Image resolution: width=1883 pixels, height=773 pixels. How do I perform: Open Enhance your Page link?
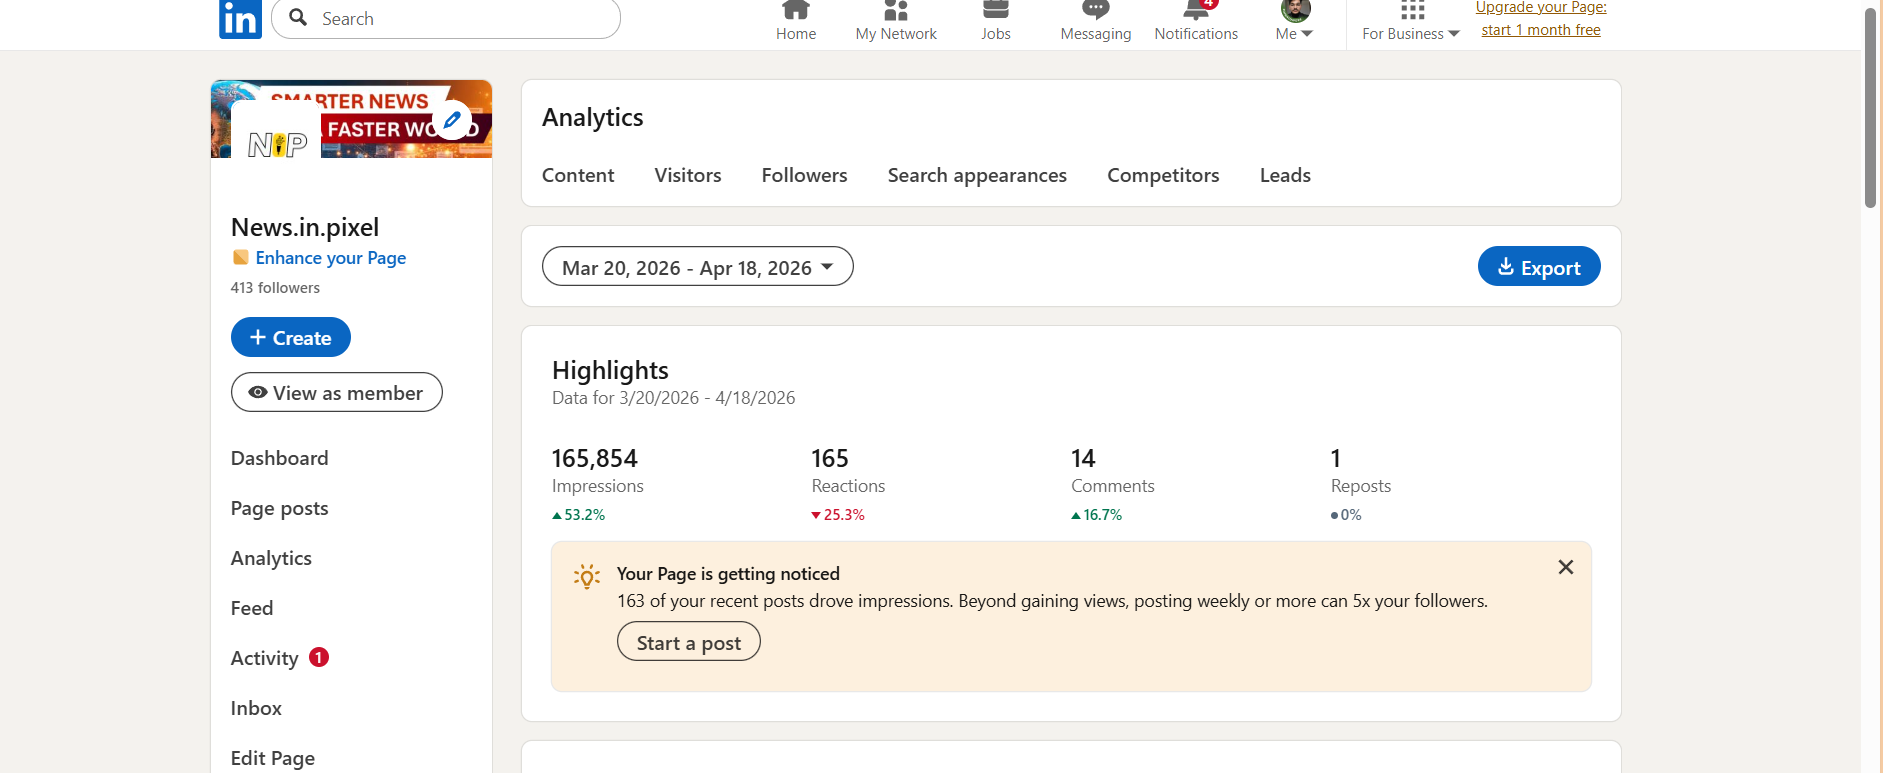point(330,258)
